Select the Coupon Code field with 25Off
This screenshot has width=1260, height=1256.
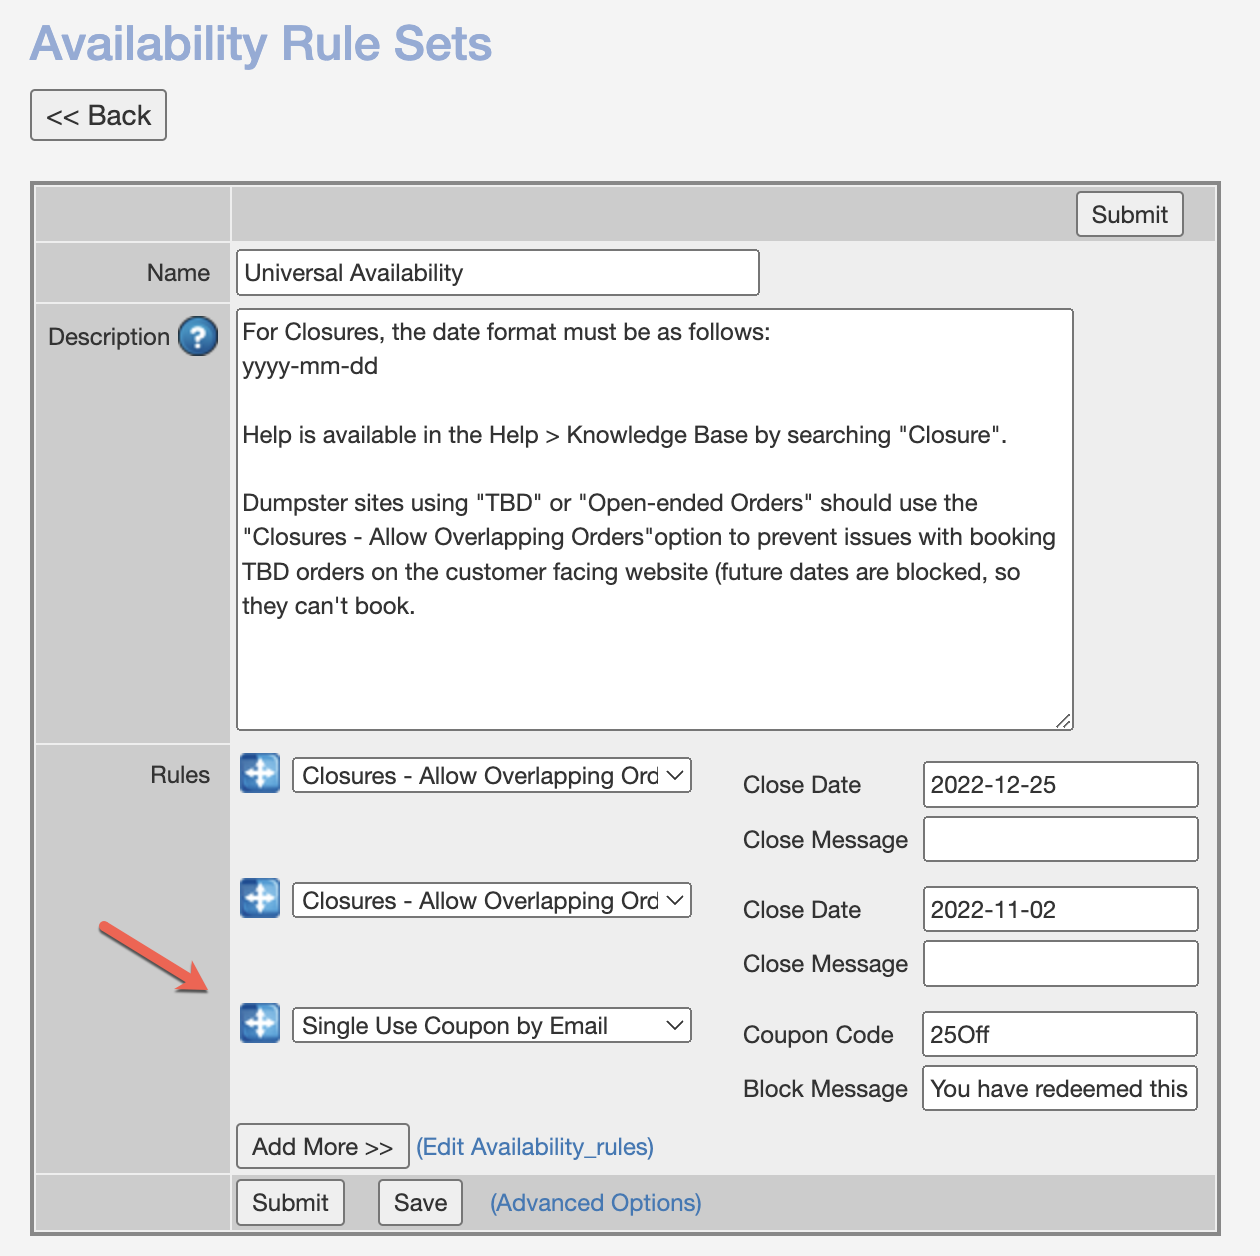pos(1059,1035)
